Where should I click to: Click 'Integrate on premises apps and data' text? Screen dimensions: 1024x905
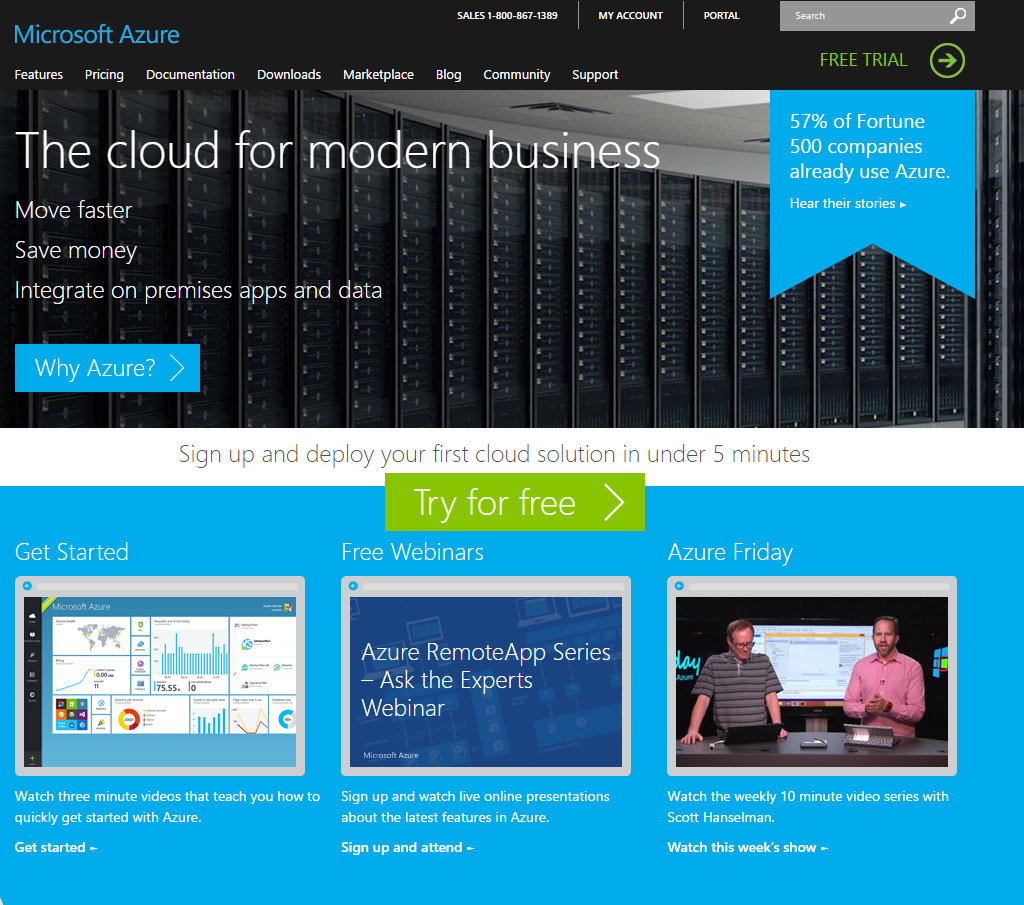[x=199, y=291]
